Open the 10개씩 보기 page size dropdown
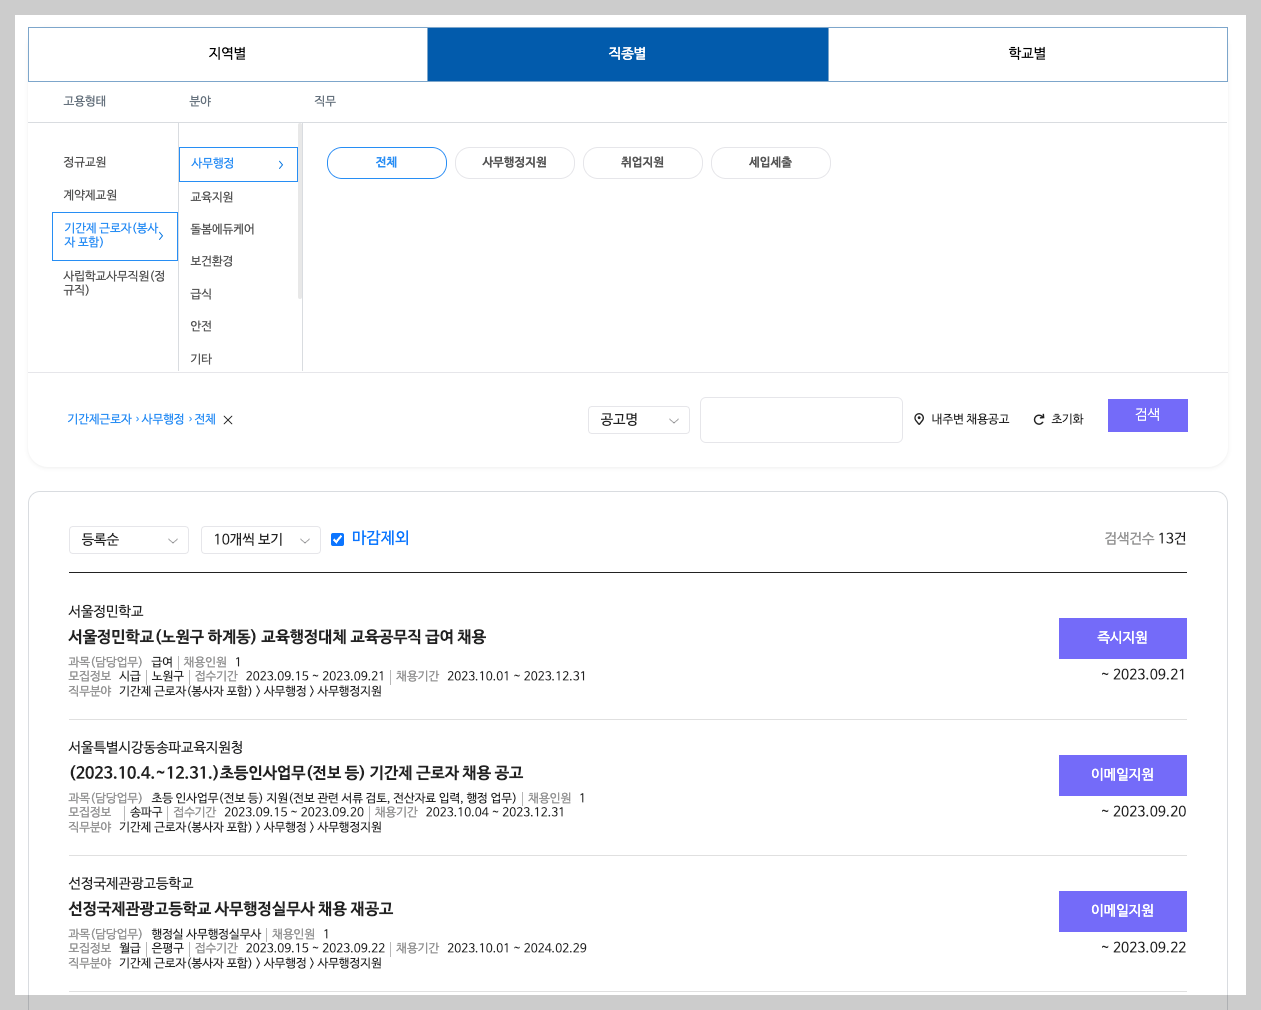The width and height of the screenshot is (1261, 1010). click(260, 539)
